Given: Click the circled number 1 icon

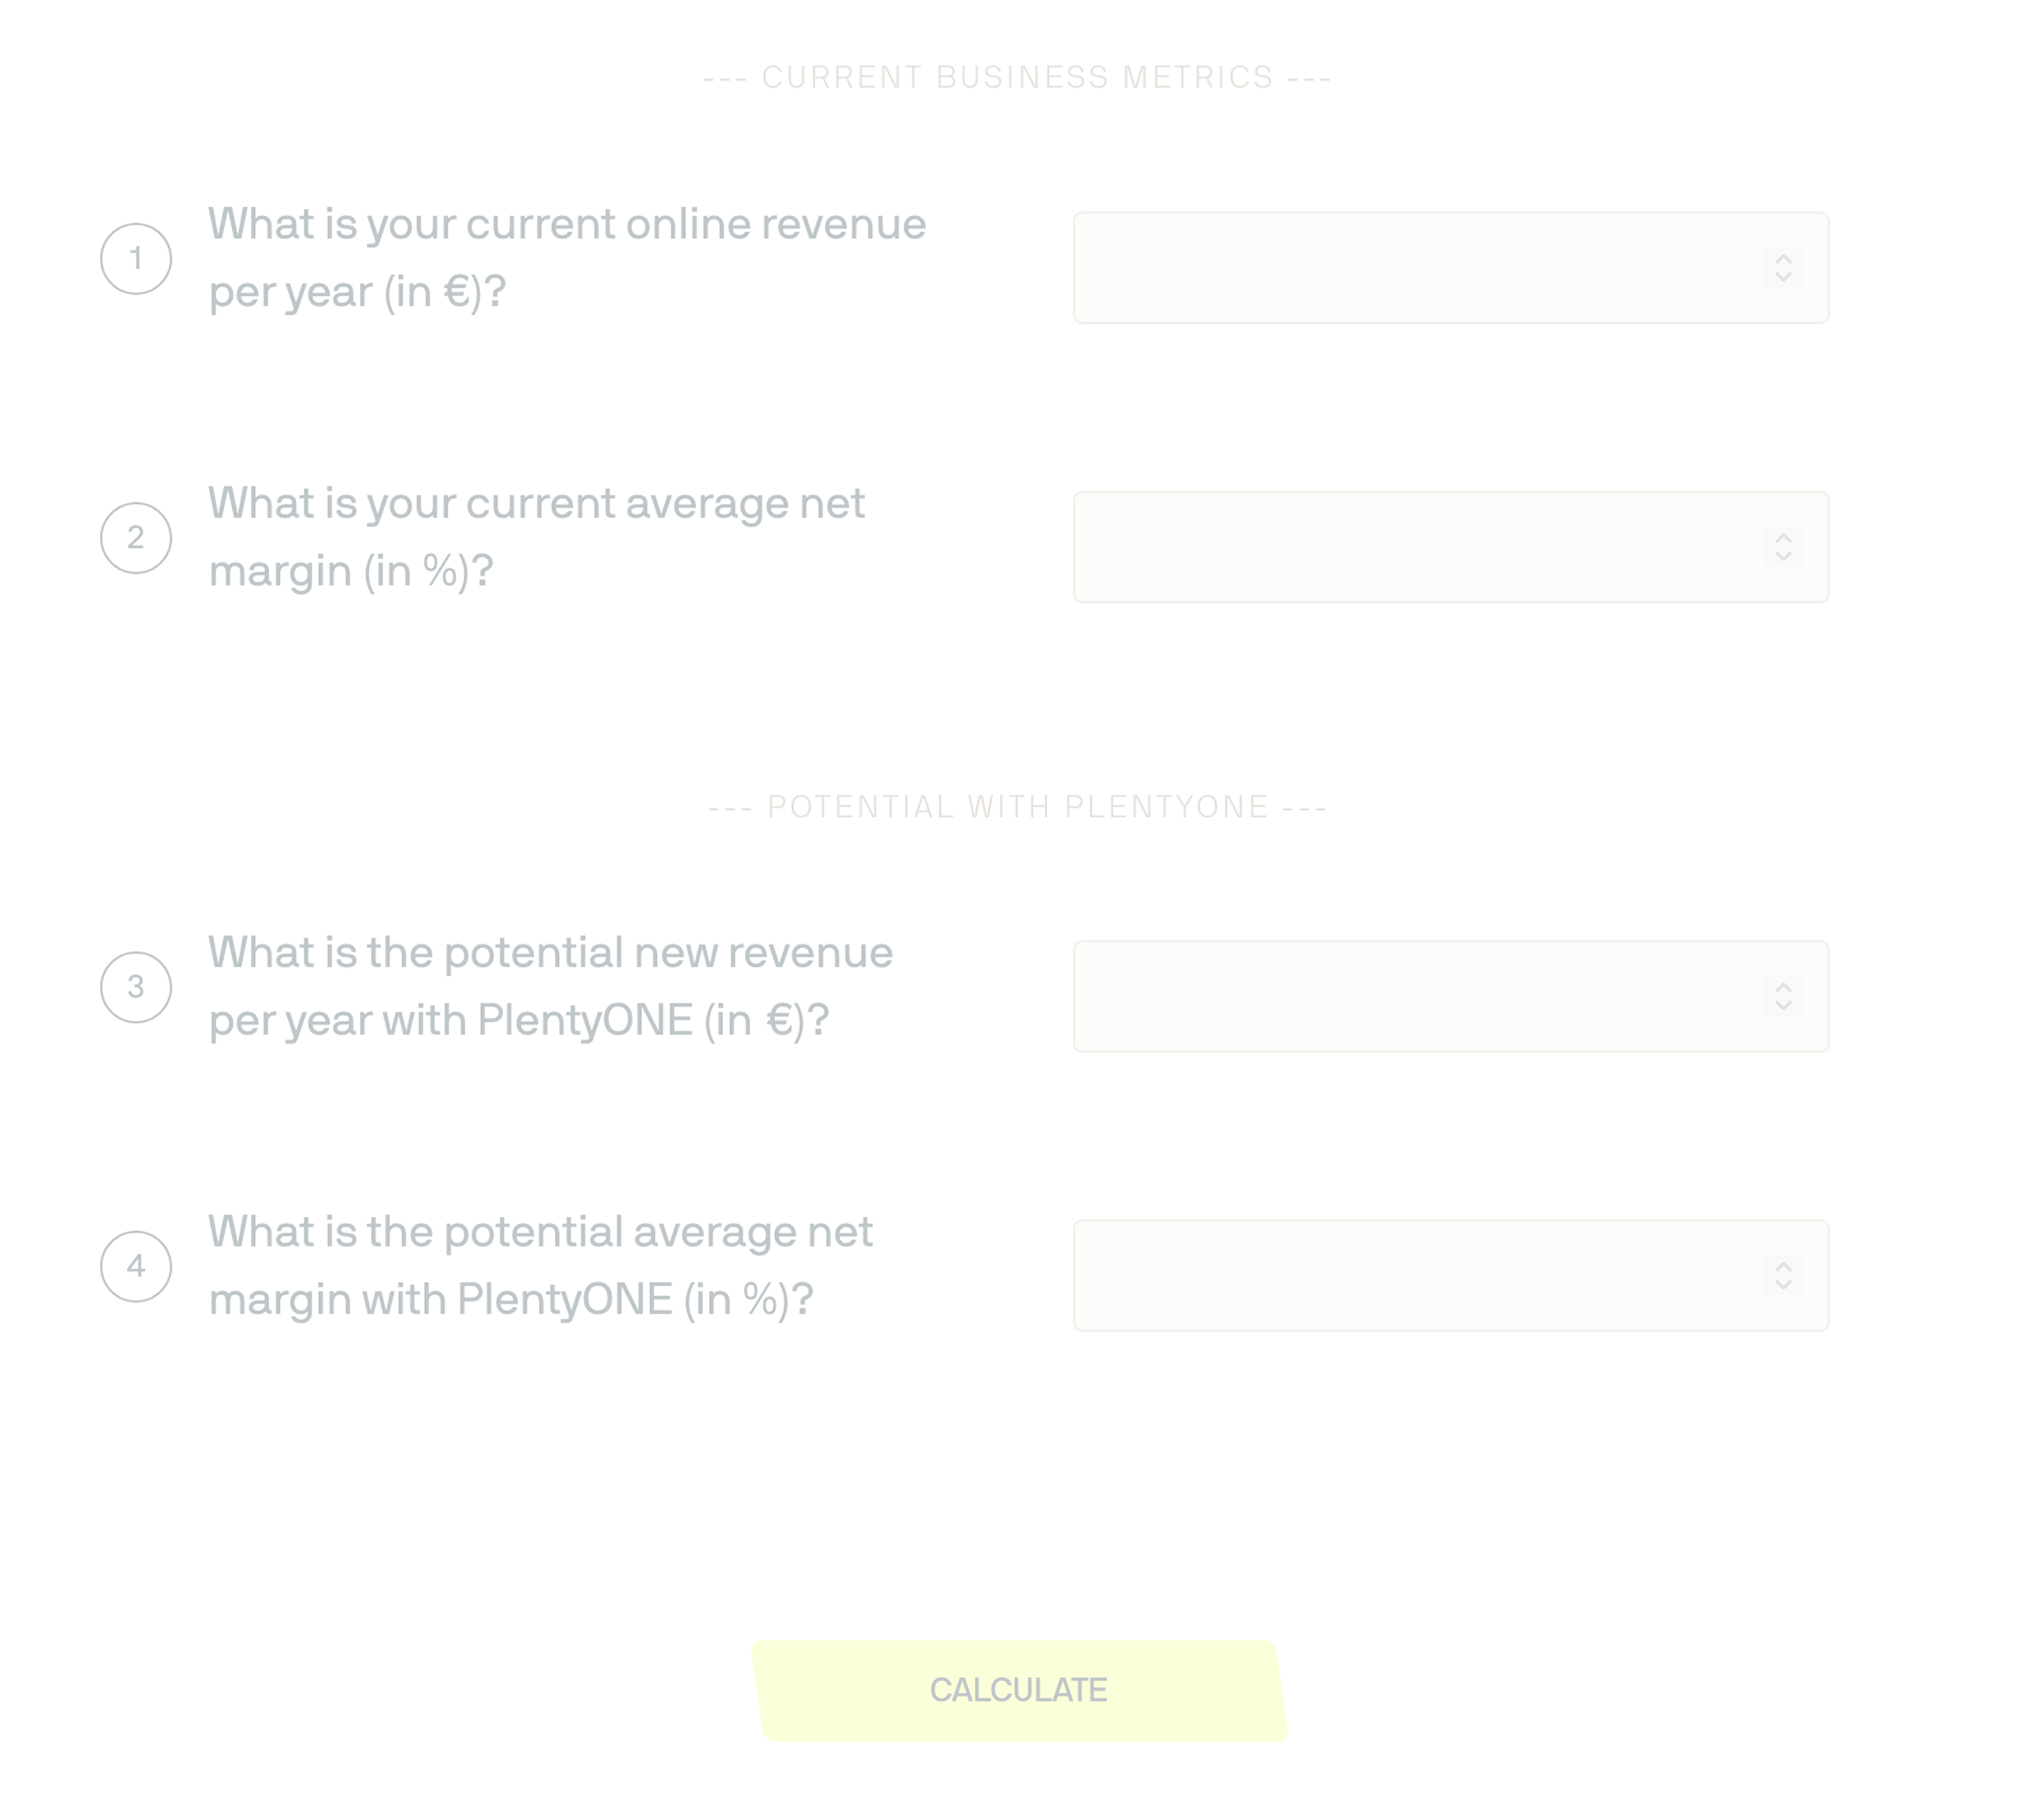Looking at the screenshot, I should point(136,259).
